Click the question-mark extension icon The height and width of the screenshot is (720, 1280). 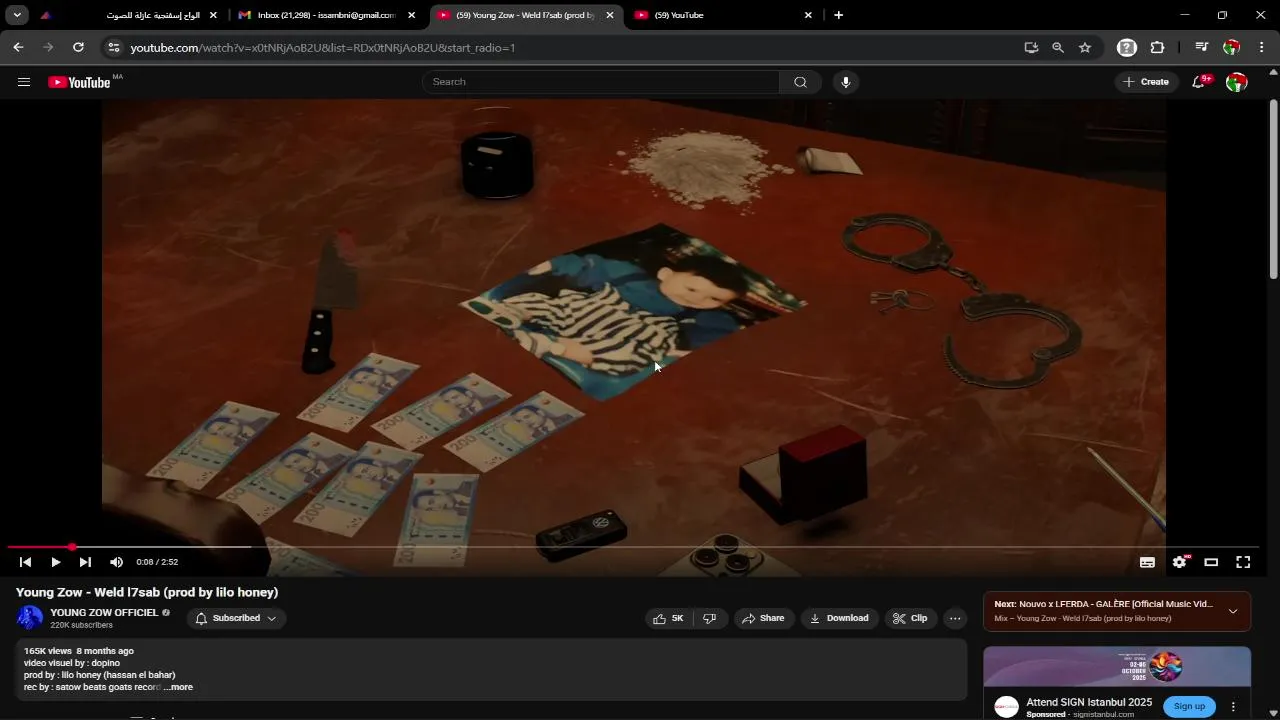[1127, 47]
